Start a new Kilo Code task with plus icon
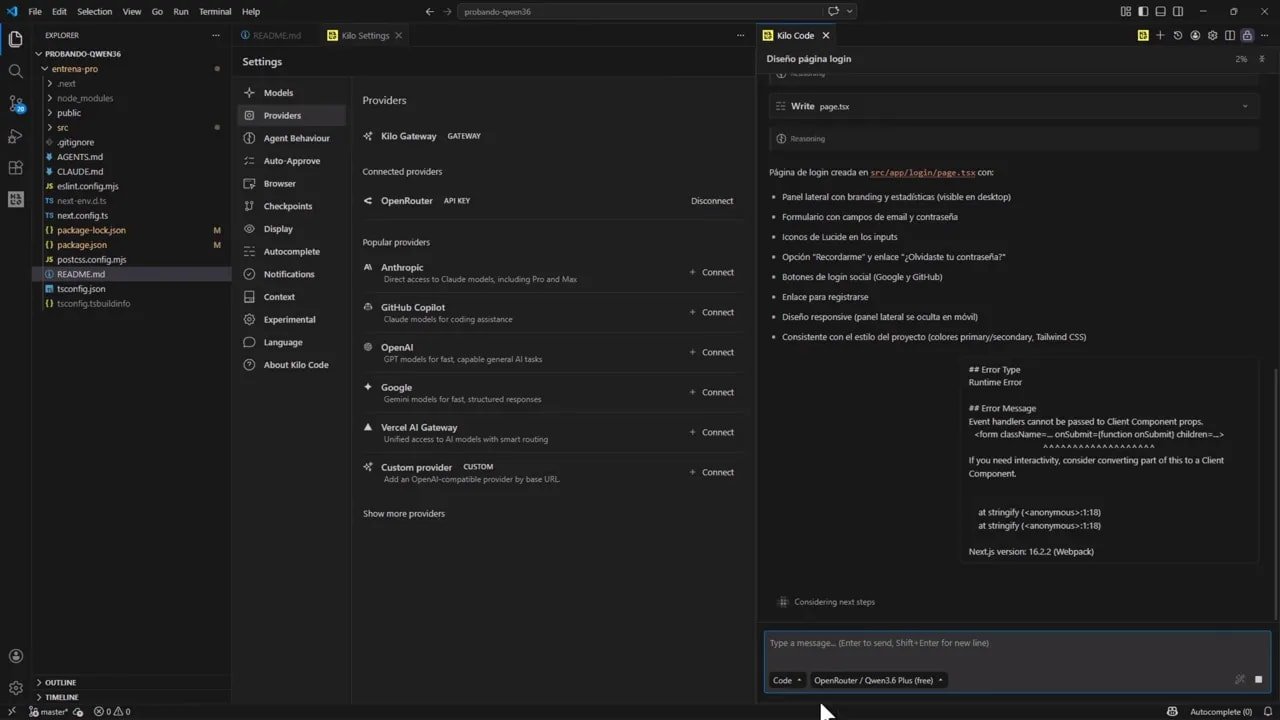The height and width of the screenshot is (720, 1280). 1160,35
